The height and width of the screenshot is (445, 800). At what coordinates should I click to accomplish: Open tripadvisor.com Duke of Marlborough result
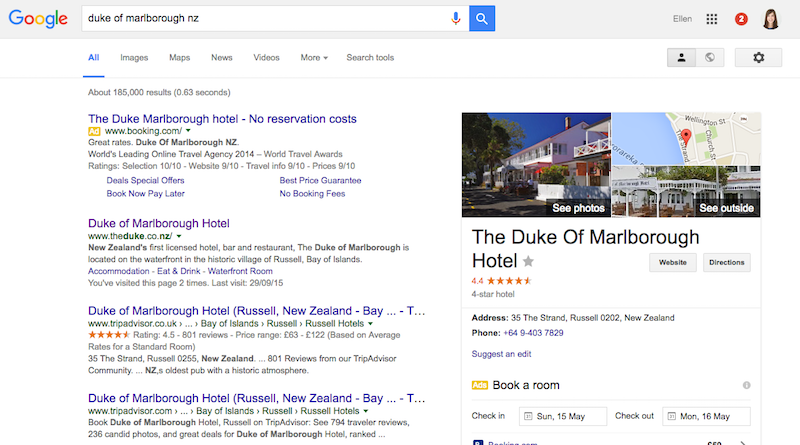tap(256, 398)
